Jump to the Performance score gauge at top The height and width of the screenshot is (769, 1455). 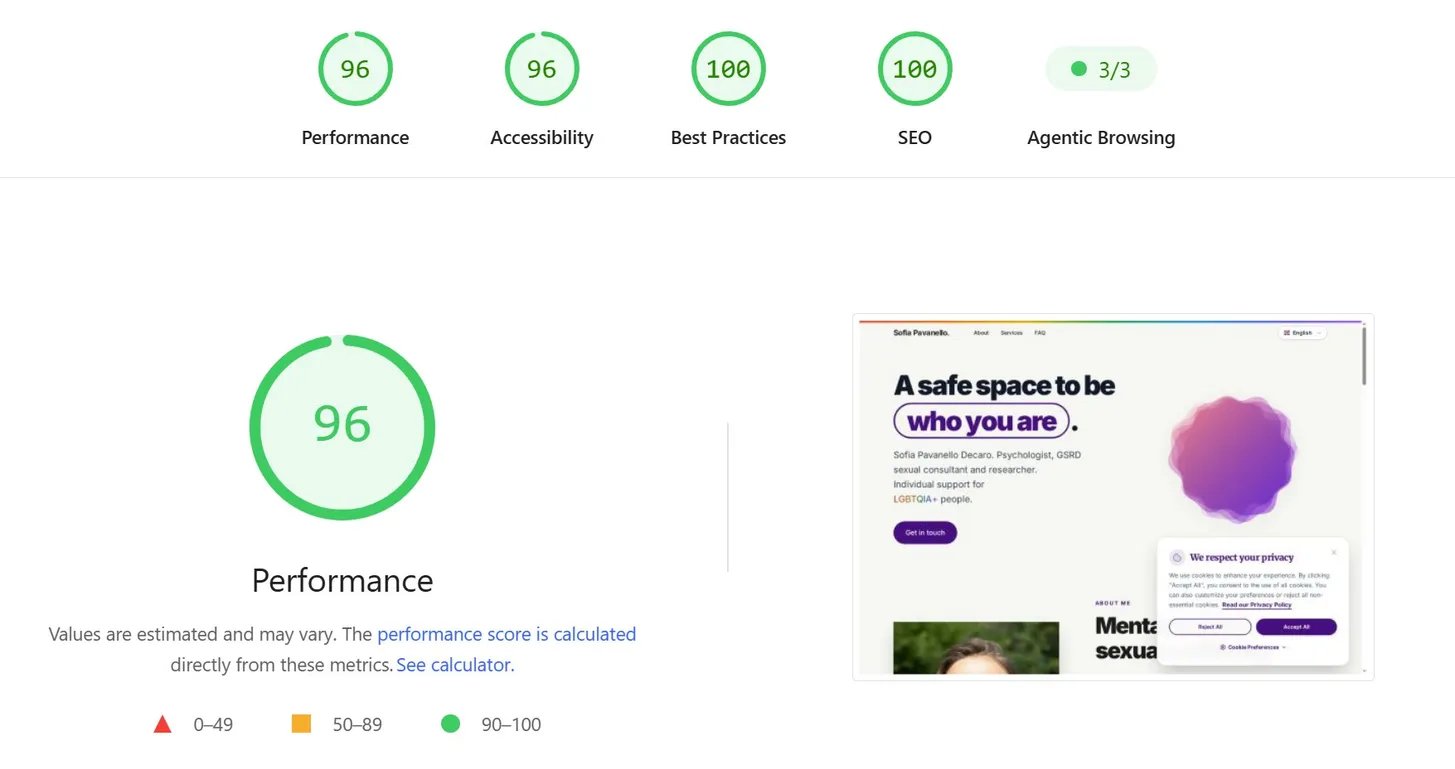(355, 69)
